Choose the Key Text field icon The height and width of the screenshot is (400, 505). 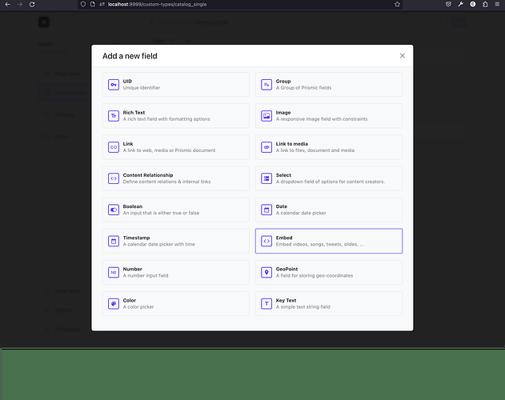(x=266, y=304)
